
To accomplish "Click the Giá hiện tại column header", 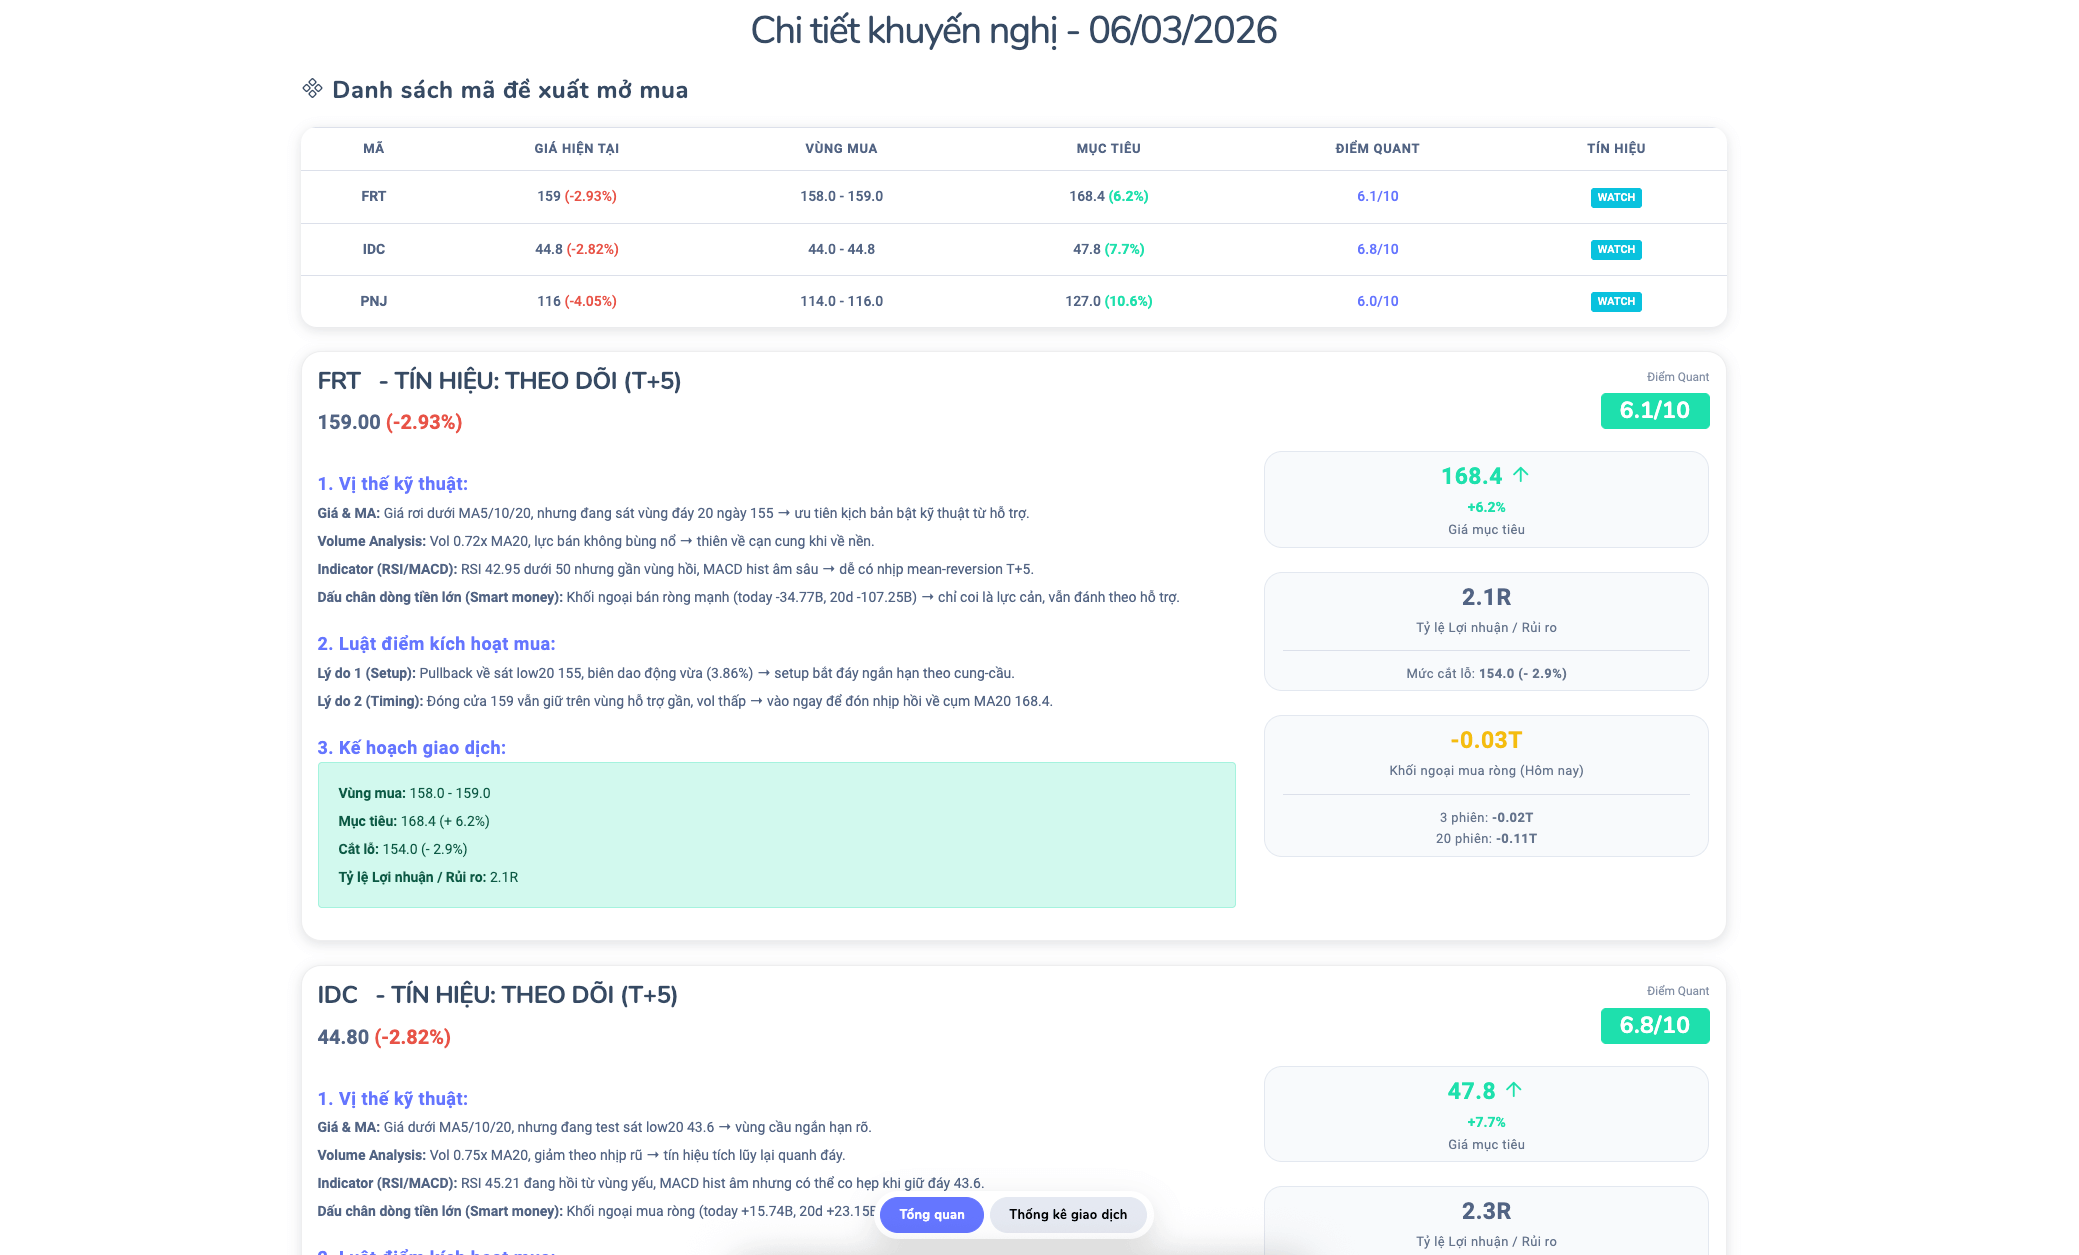I will click(576, 148).
